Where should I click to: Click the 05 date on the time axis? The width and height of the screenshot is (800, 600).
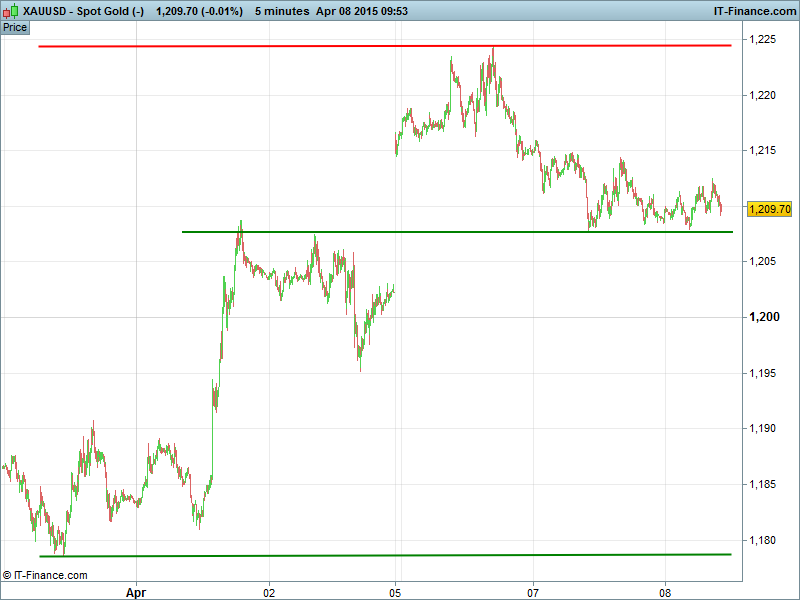point(396,592)
